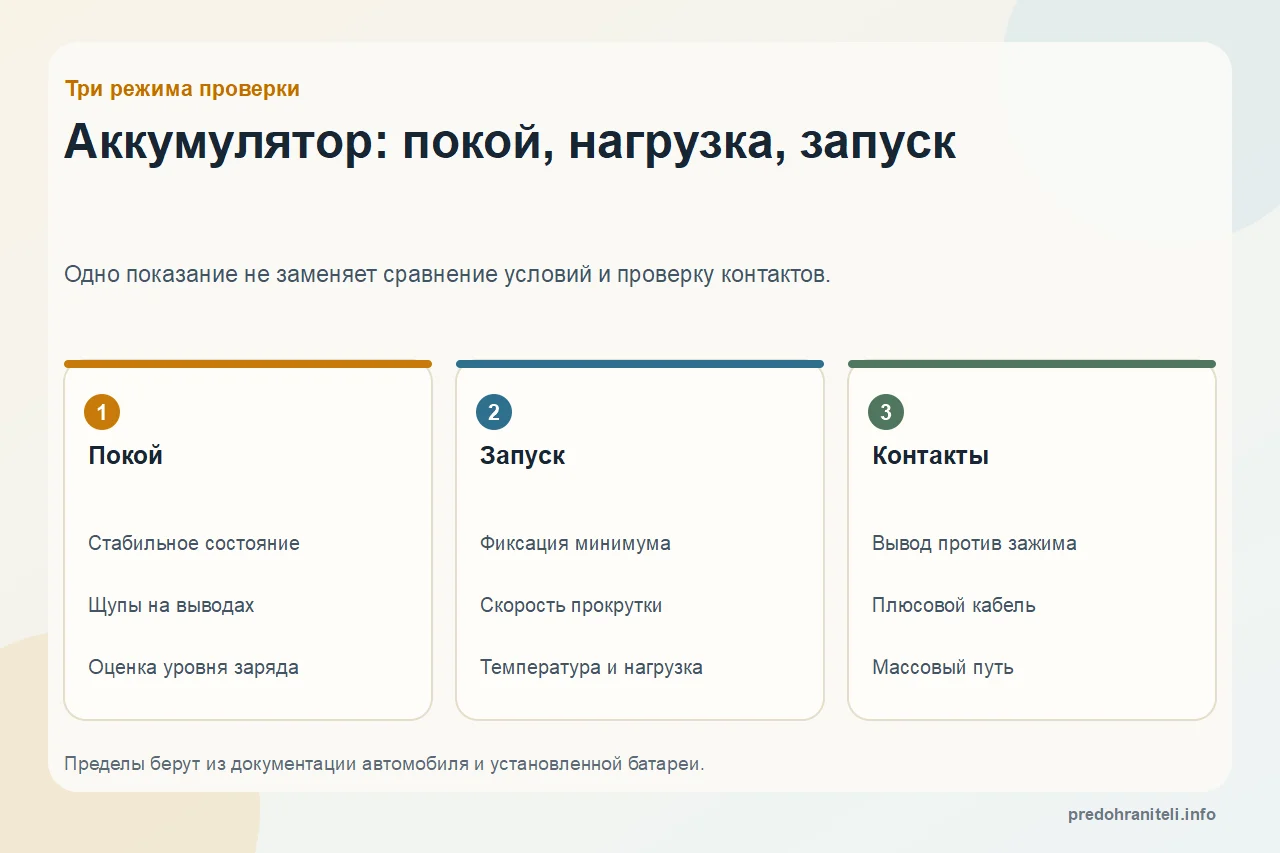The height and width of the screenshot is (853, 1280).
Task: Click the sentence starting 'Одно показание не заменяет'
Action: click(x=447, y=274)
